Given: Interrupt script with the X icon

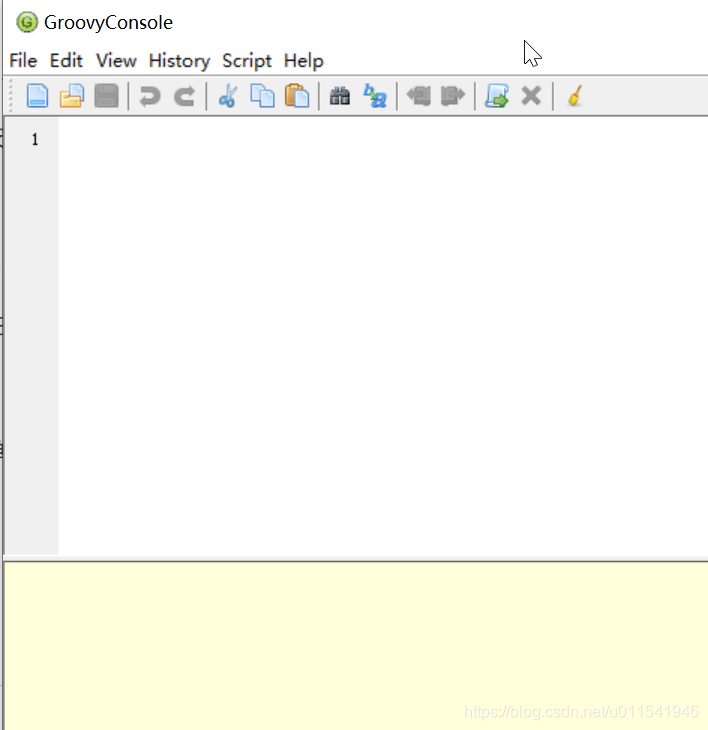Looking at the screenshot, I should click(x=531, y=96).
